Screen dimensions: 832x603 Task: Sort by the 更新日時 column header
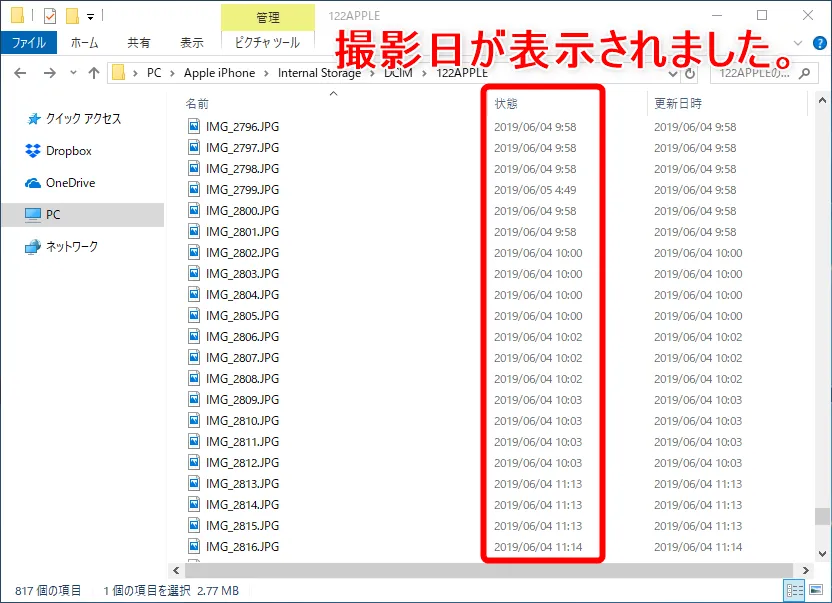[678, 104]
